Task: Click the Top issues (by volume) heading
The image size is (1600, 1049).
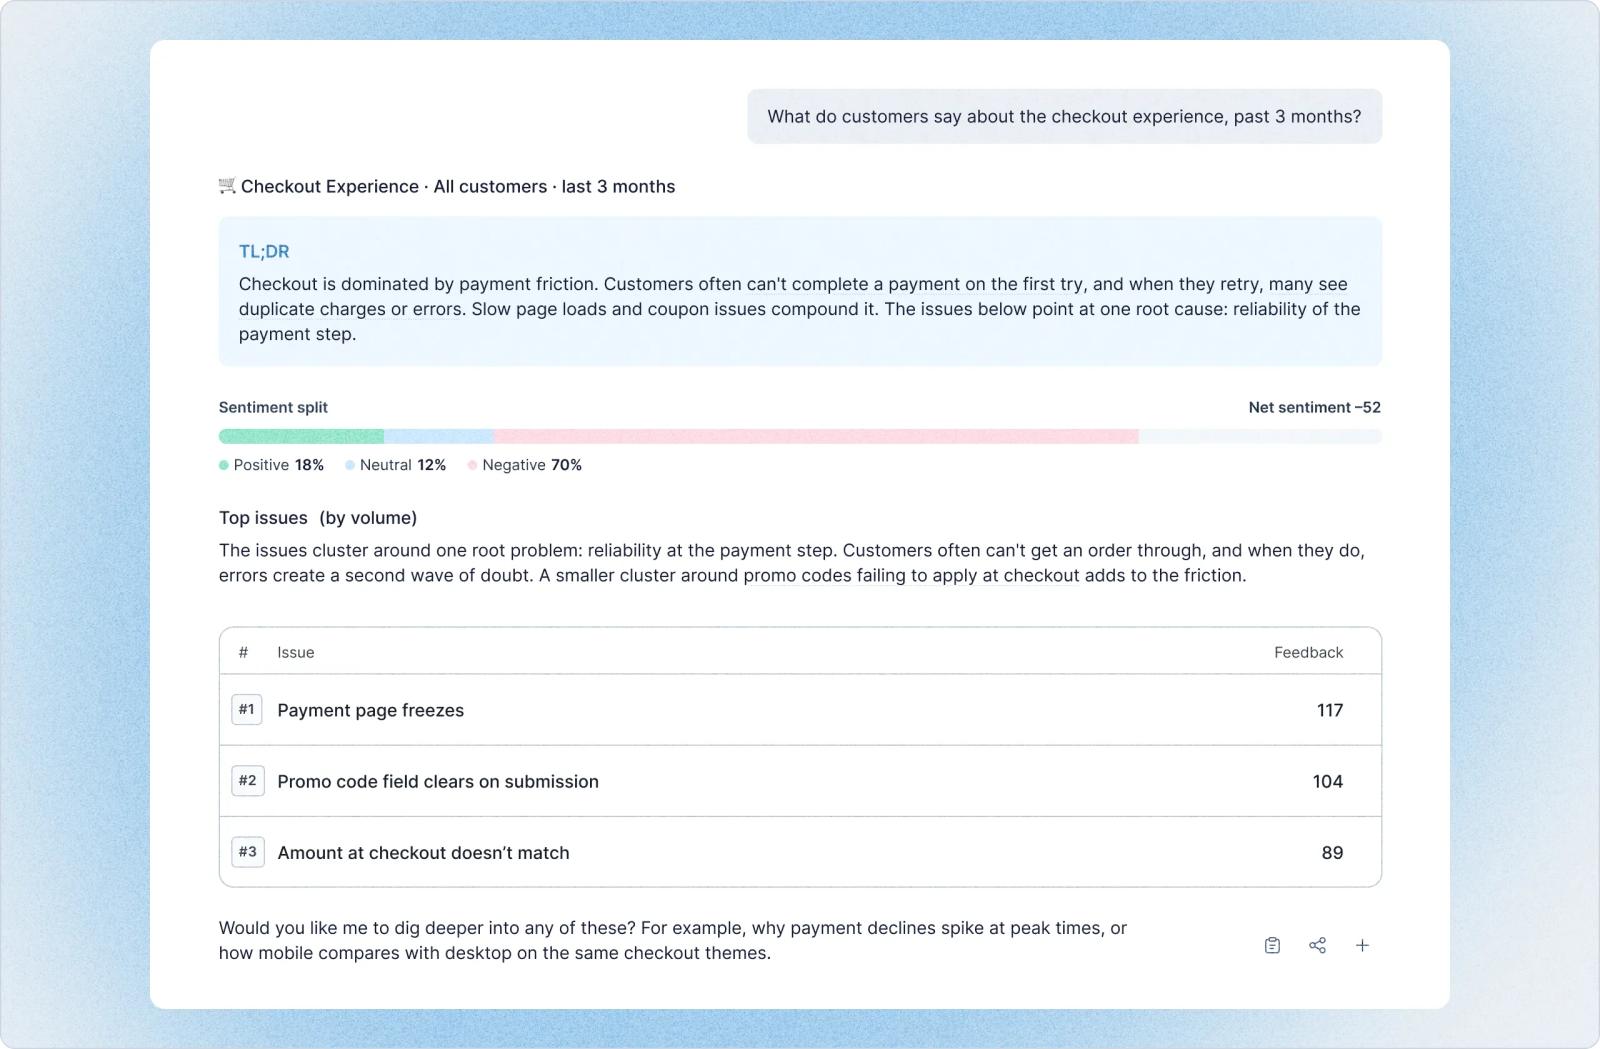Action: point(318,517)
